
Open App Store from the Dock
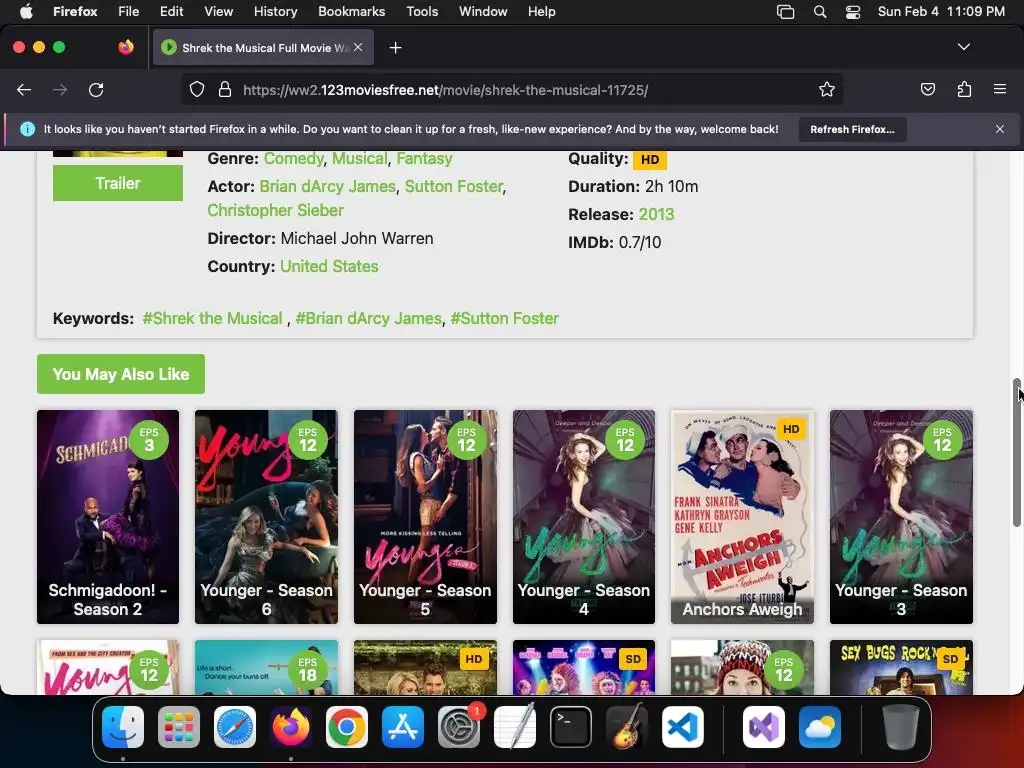(403, 727)
